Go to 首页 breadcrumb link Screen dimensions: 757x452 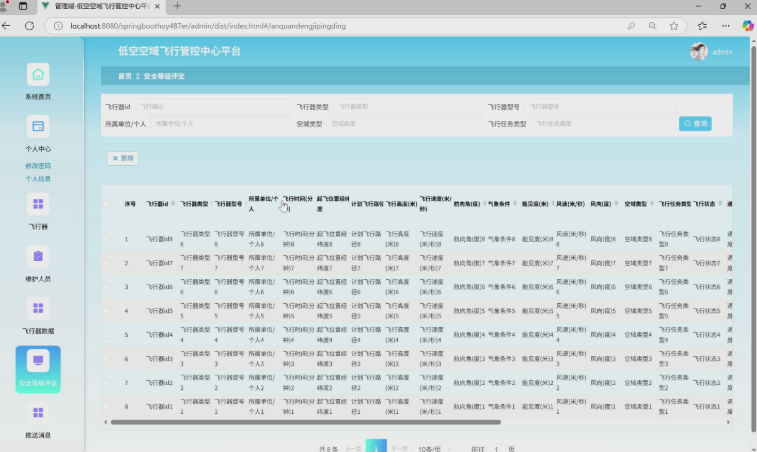(125, 76)
